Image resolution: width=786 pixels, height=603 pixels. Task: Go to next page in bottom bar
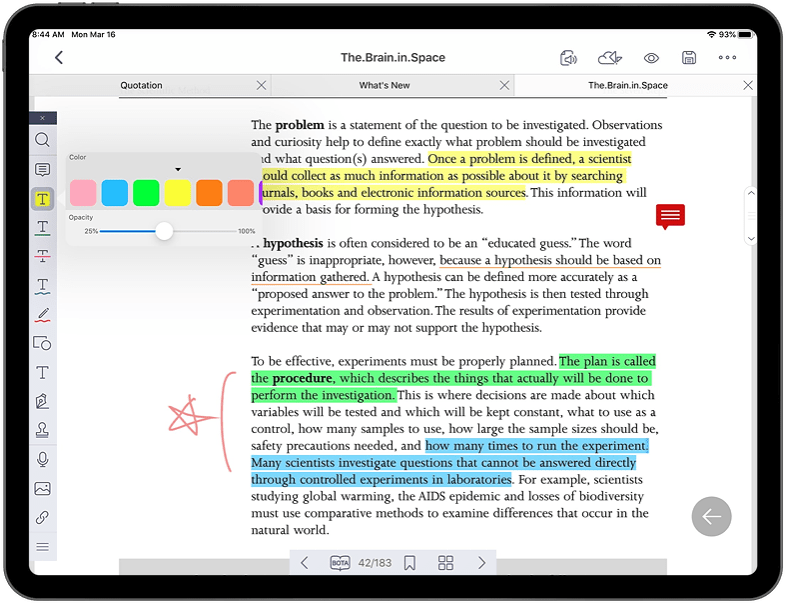482,562
